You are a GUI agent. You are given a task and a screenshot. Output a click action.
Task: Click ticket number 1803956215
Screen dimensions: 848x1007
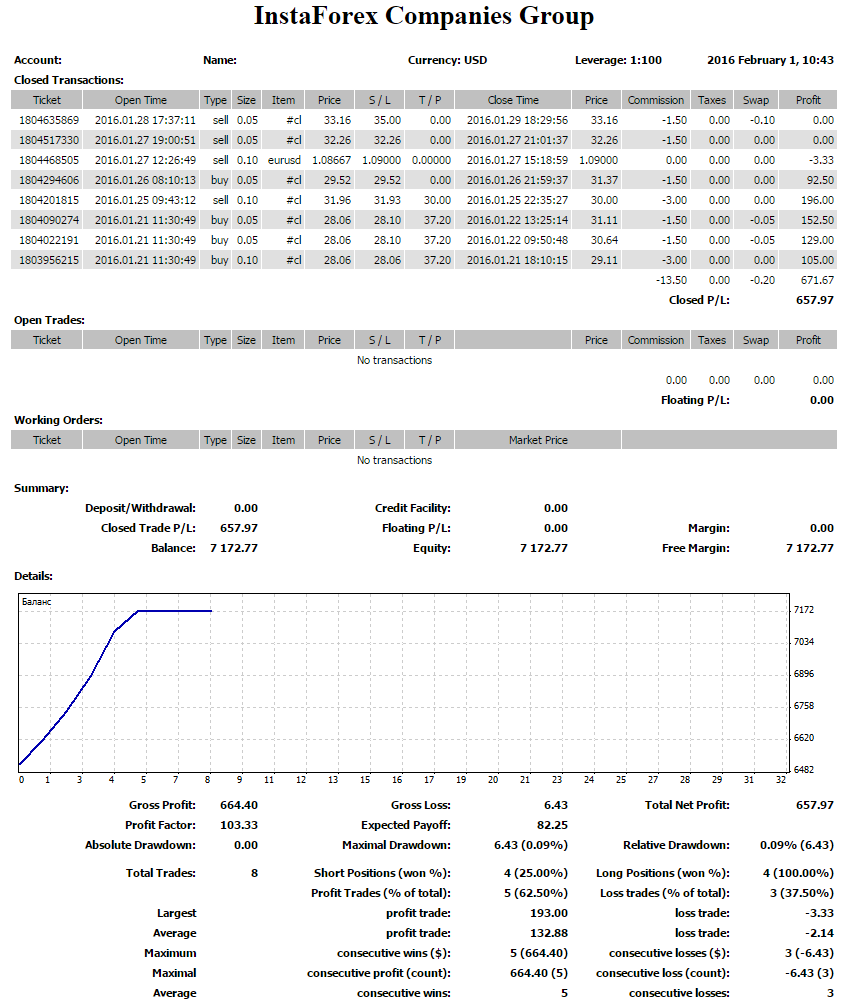point(49,260)
